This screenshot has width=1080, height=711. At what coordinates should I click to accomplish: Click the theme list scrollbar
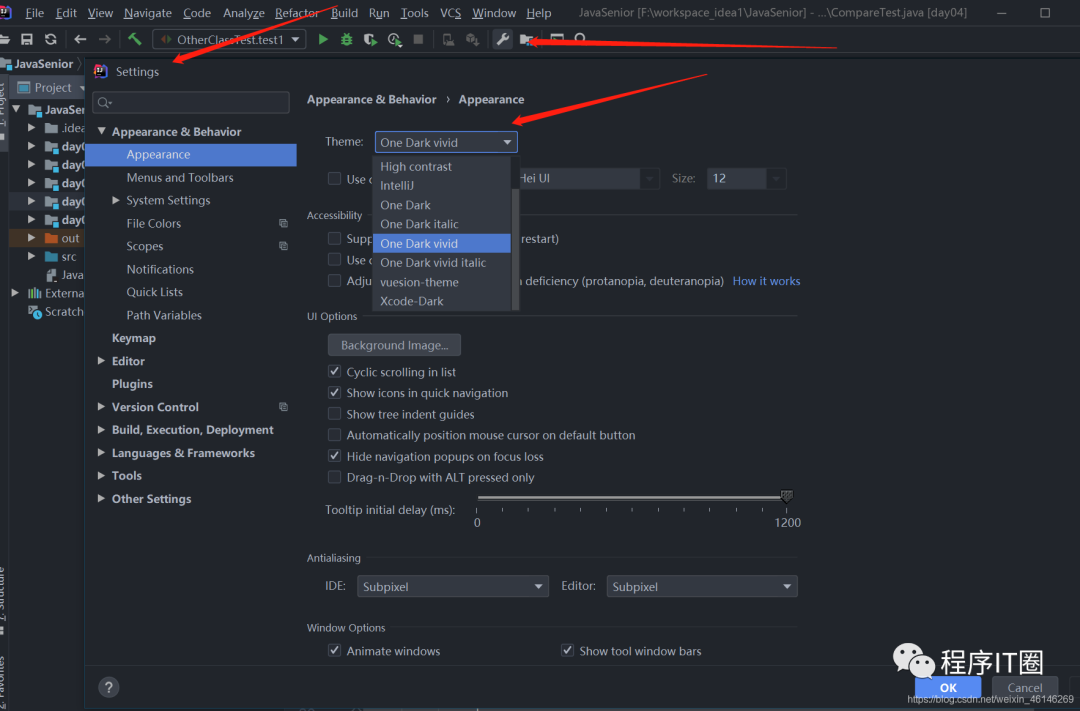pos(515,248)
